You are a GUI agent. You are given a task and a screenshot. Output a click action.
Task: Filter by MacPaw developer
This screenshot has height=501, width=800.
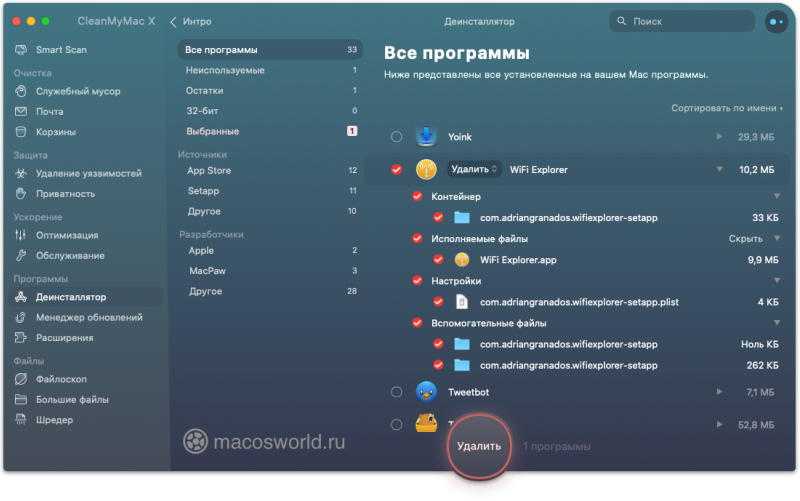pyautogui.click(x=270, y=271)
